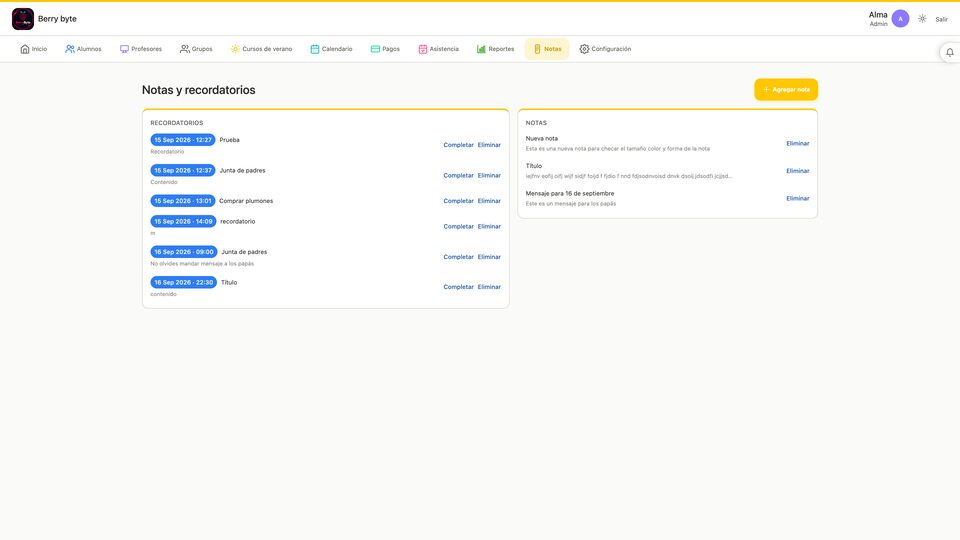This screenshot has height=540, width=960.
Task: Delete the 22:30 Título reminder
Action: (489, 287)
